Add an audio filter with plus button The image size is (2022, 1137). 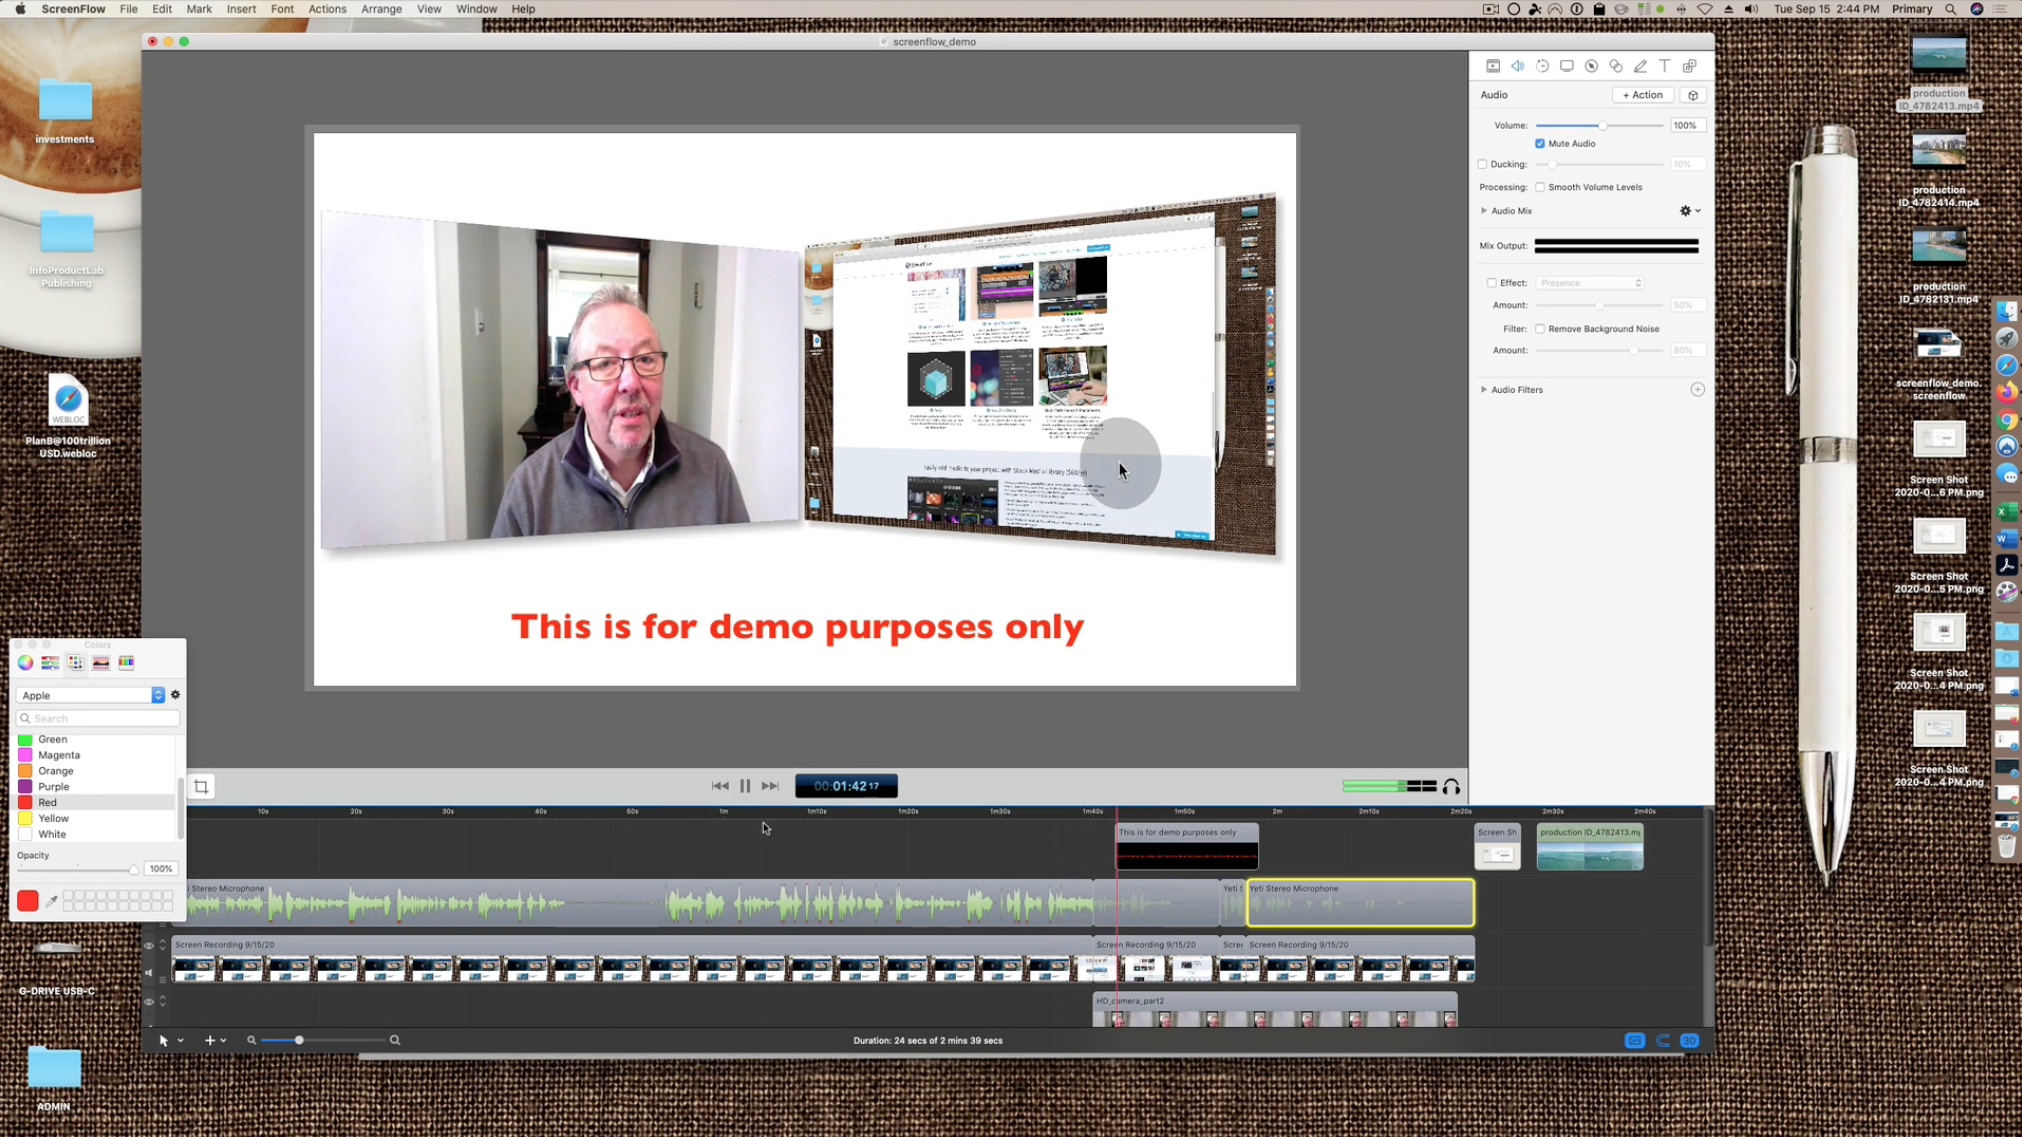pos(1697,390)
